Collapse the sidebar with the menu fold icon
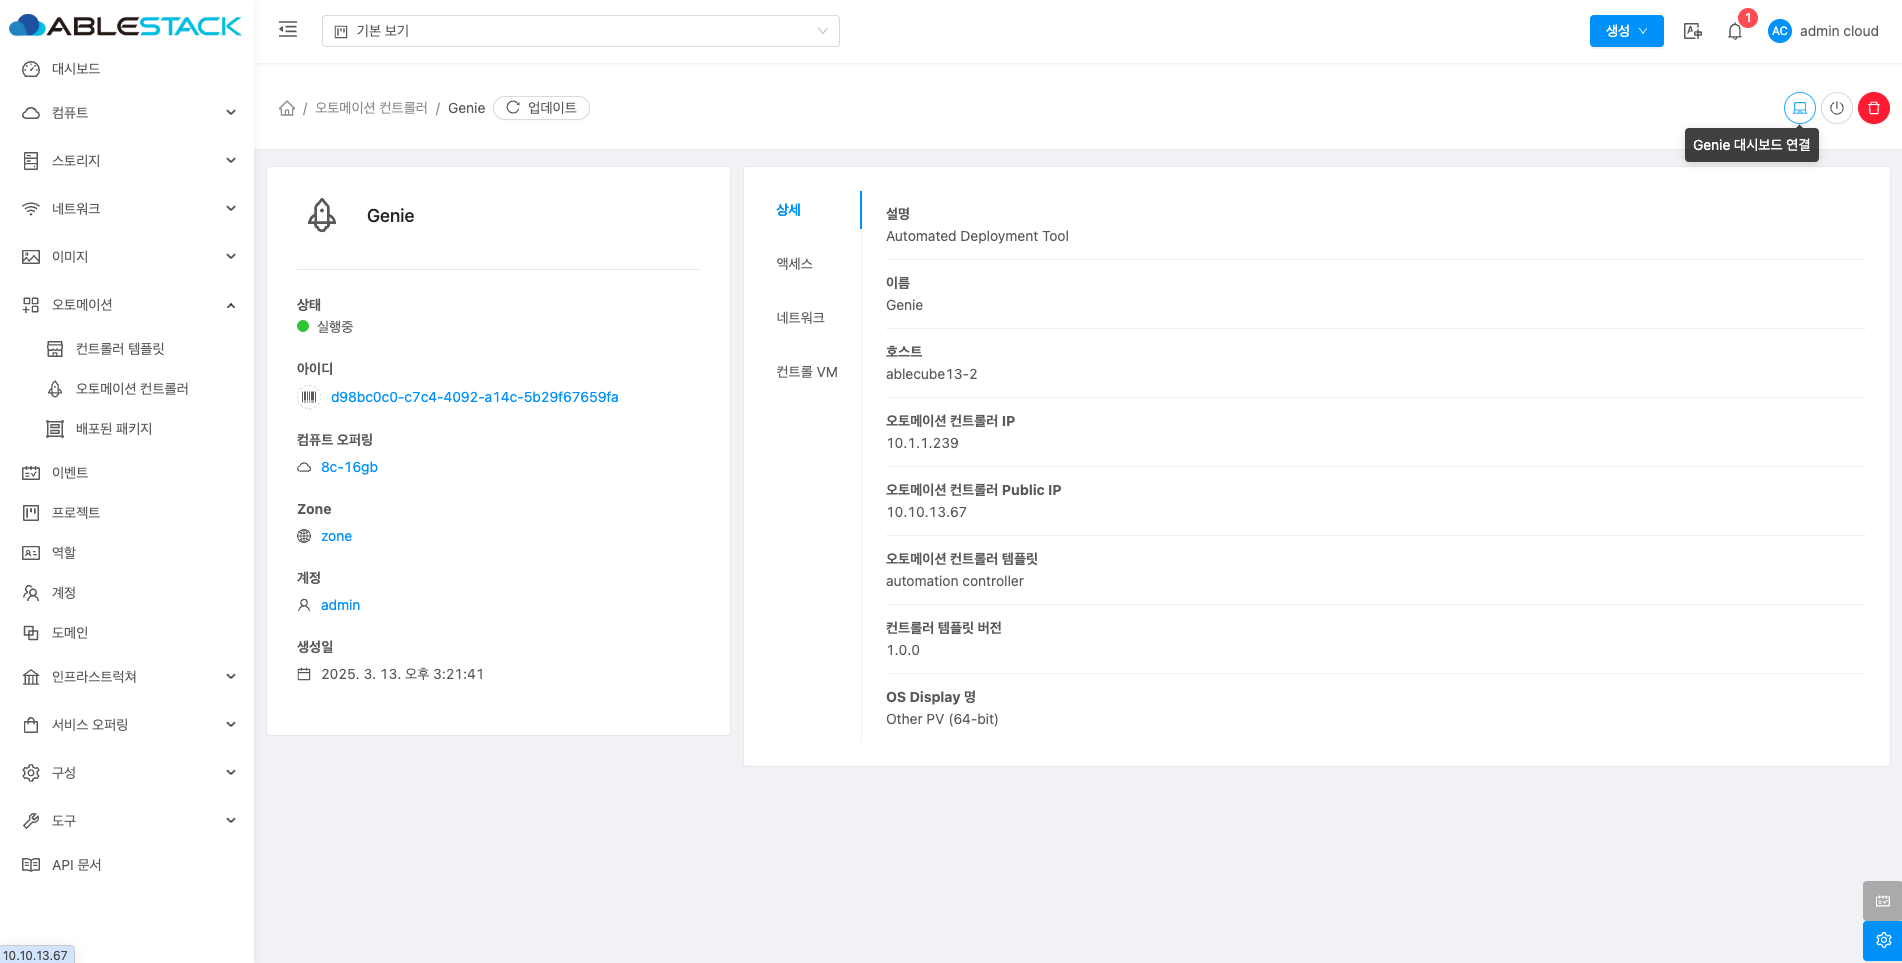Screen dimensions: 1902x963 pyautogui.click(x=288, y=30)
